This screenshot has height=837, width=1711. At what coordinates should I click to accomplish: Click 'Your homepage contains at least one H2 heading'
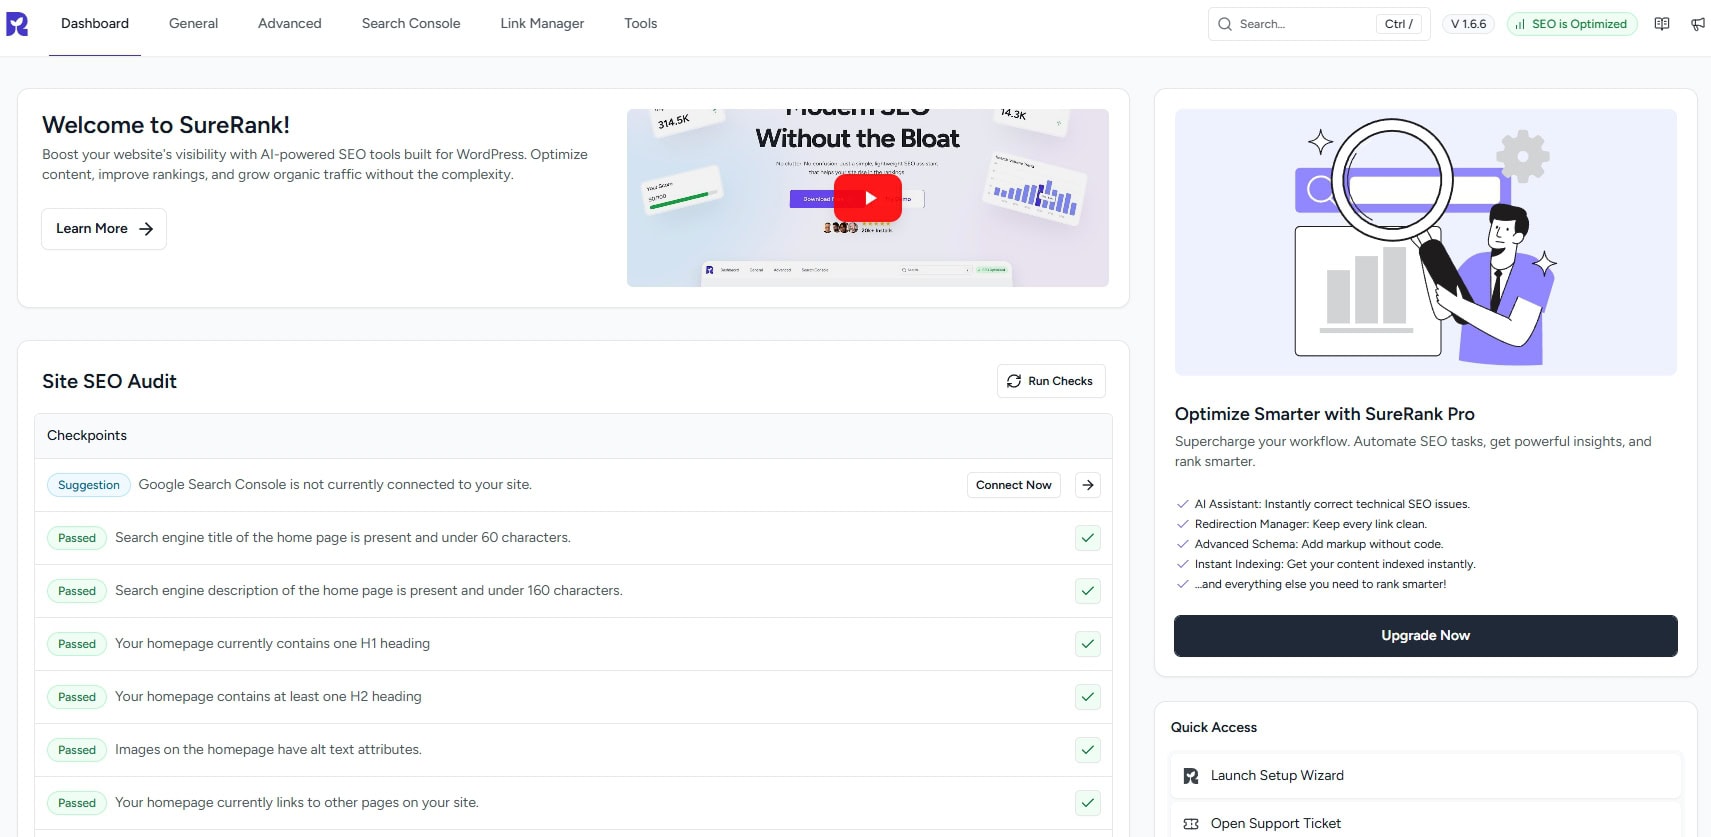pyautogui.click(x=268, y=697)
